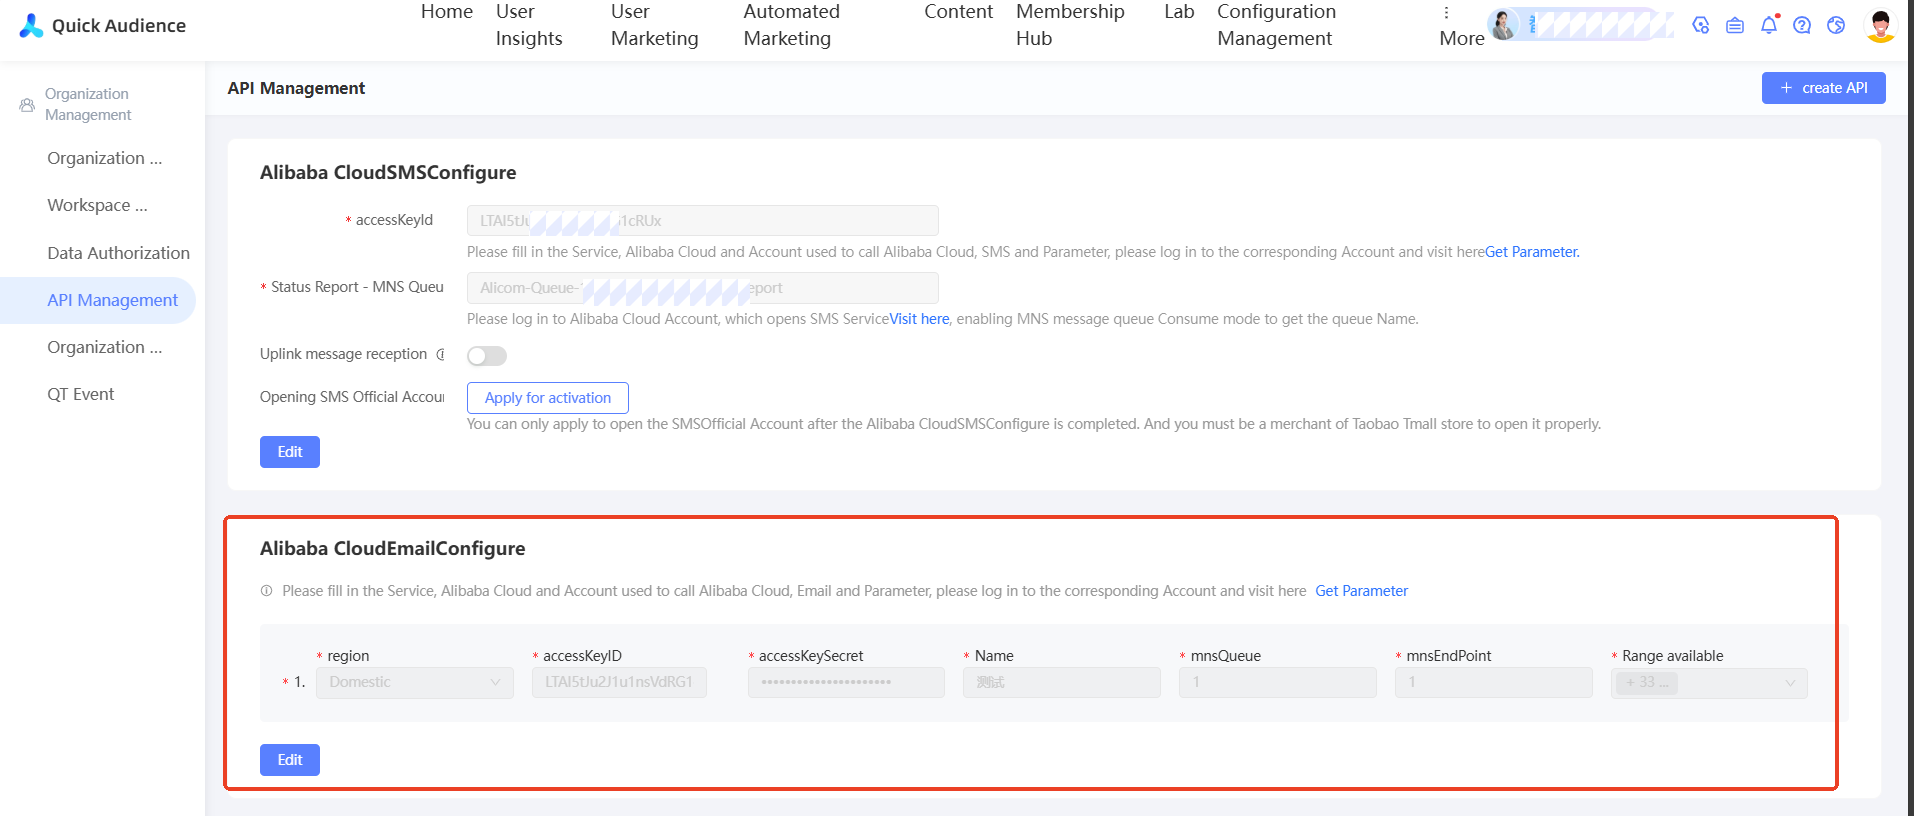This screenshot has width=1914, height=816.
Task: Open the Membership Hub tab
Action: coord(1070,25)
